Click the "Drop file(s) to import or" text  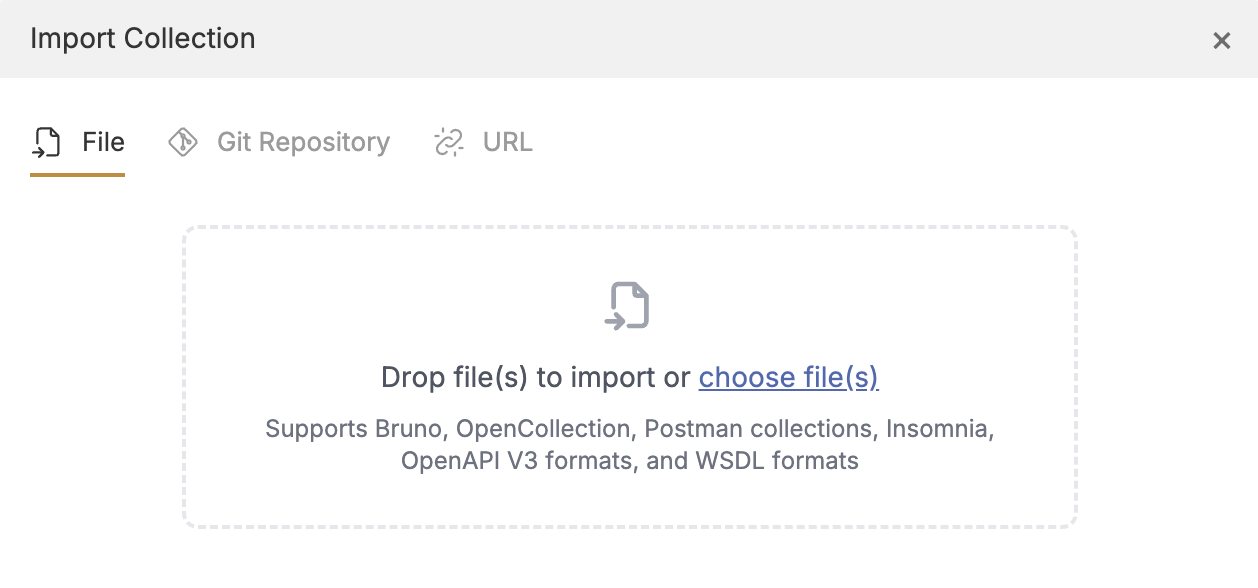coord(536,377)
